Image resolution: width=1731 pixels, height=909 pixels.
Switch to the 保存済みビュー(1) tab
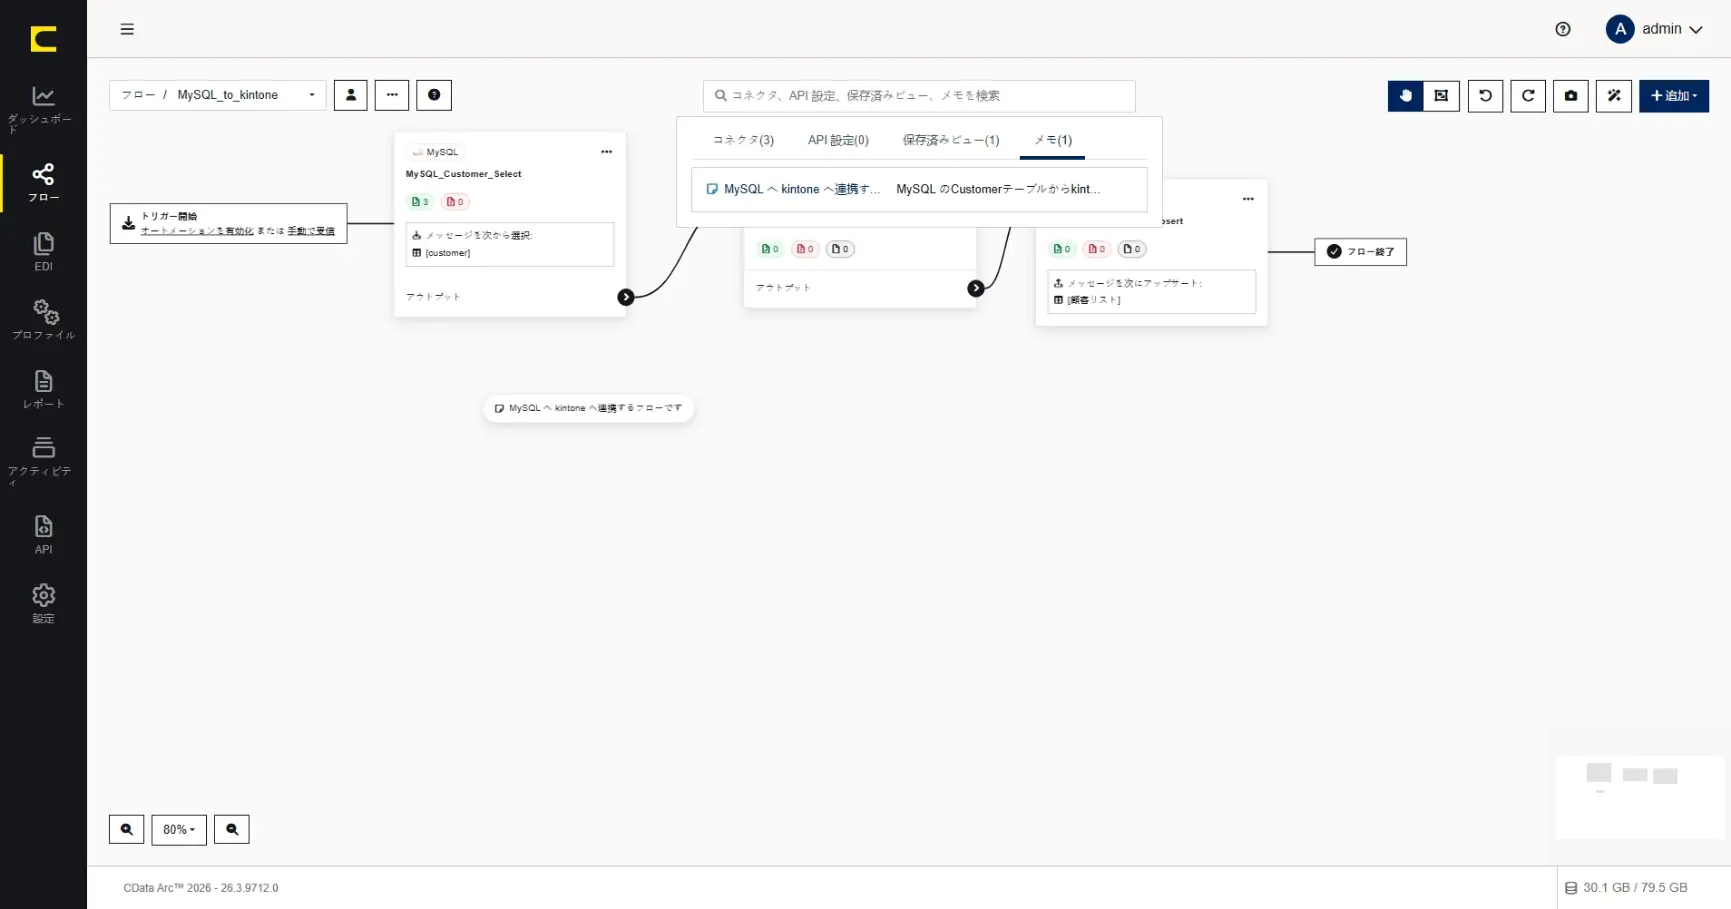click(951, 140)
